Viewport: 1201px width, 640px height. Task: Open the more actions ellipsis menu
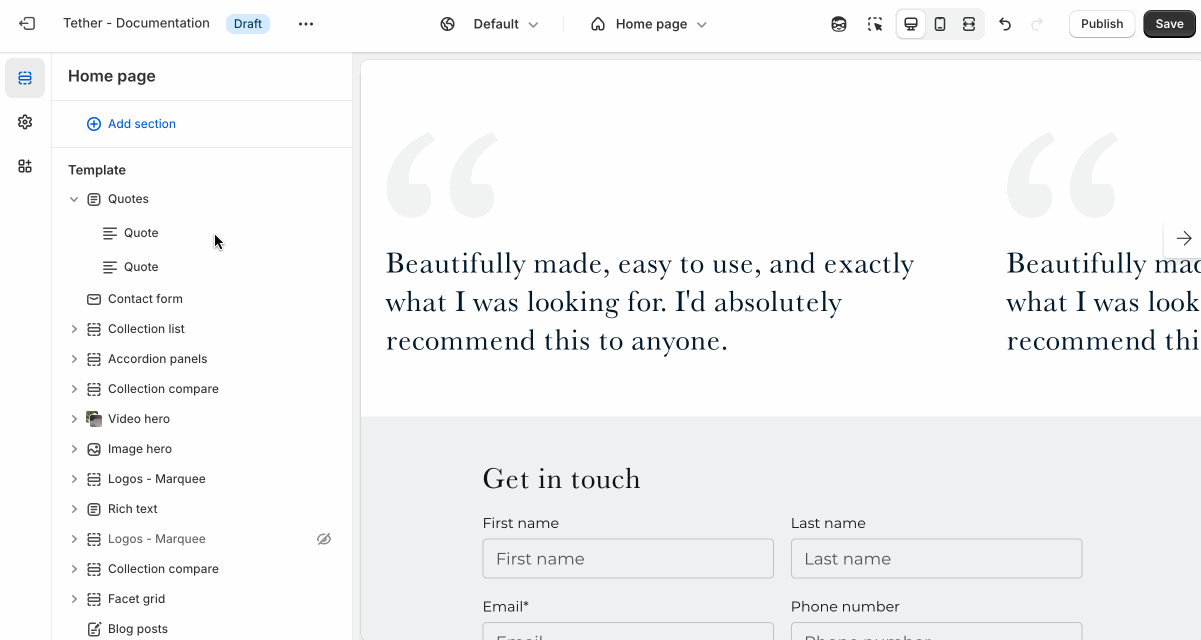point(306,24)
